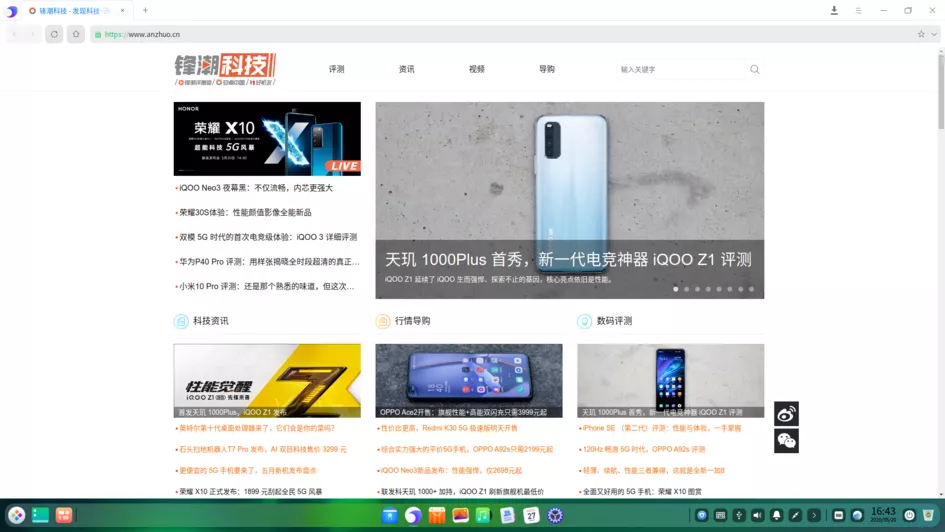Open the notification bell tray icon
Viewport: 945px width, 532px height.
coord(776,515)
